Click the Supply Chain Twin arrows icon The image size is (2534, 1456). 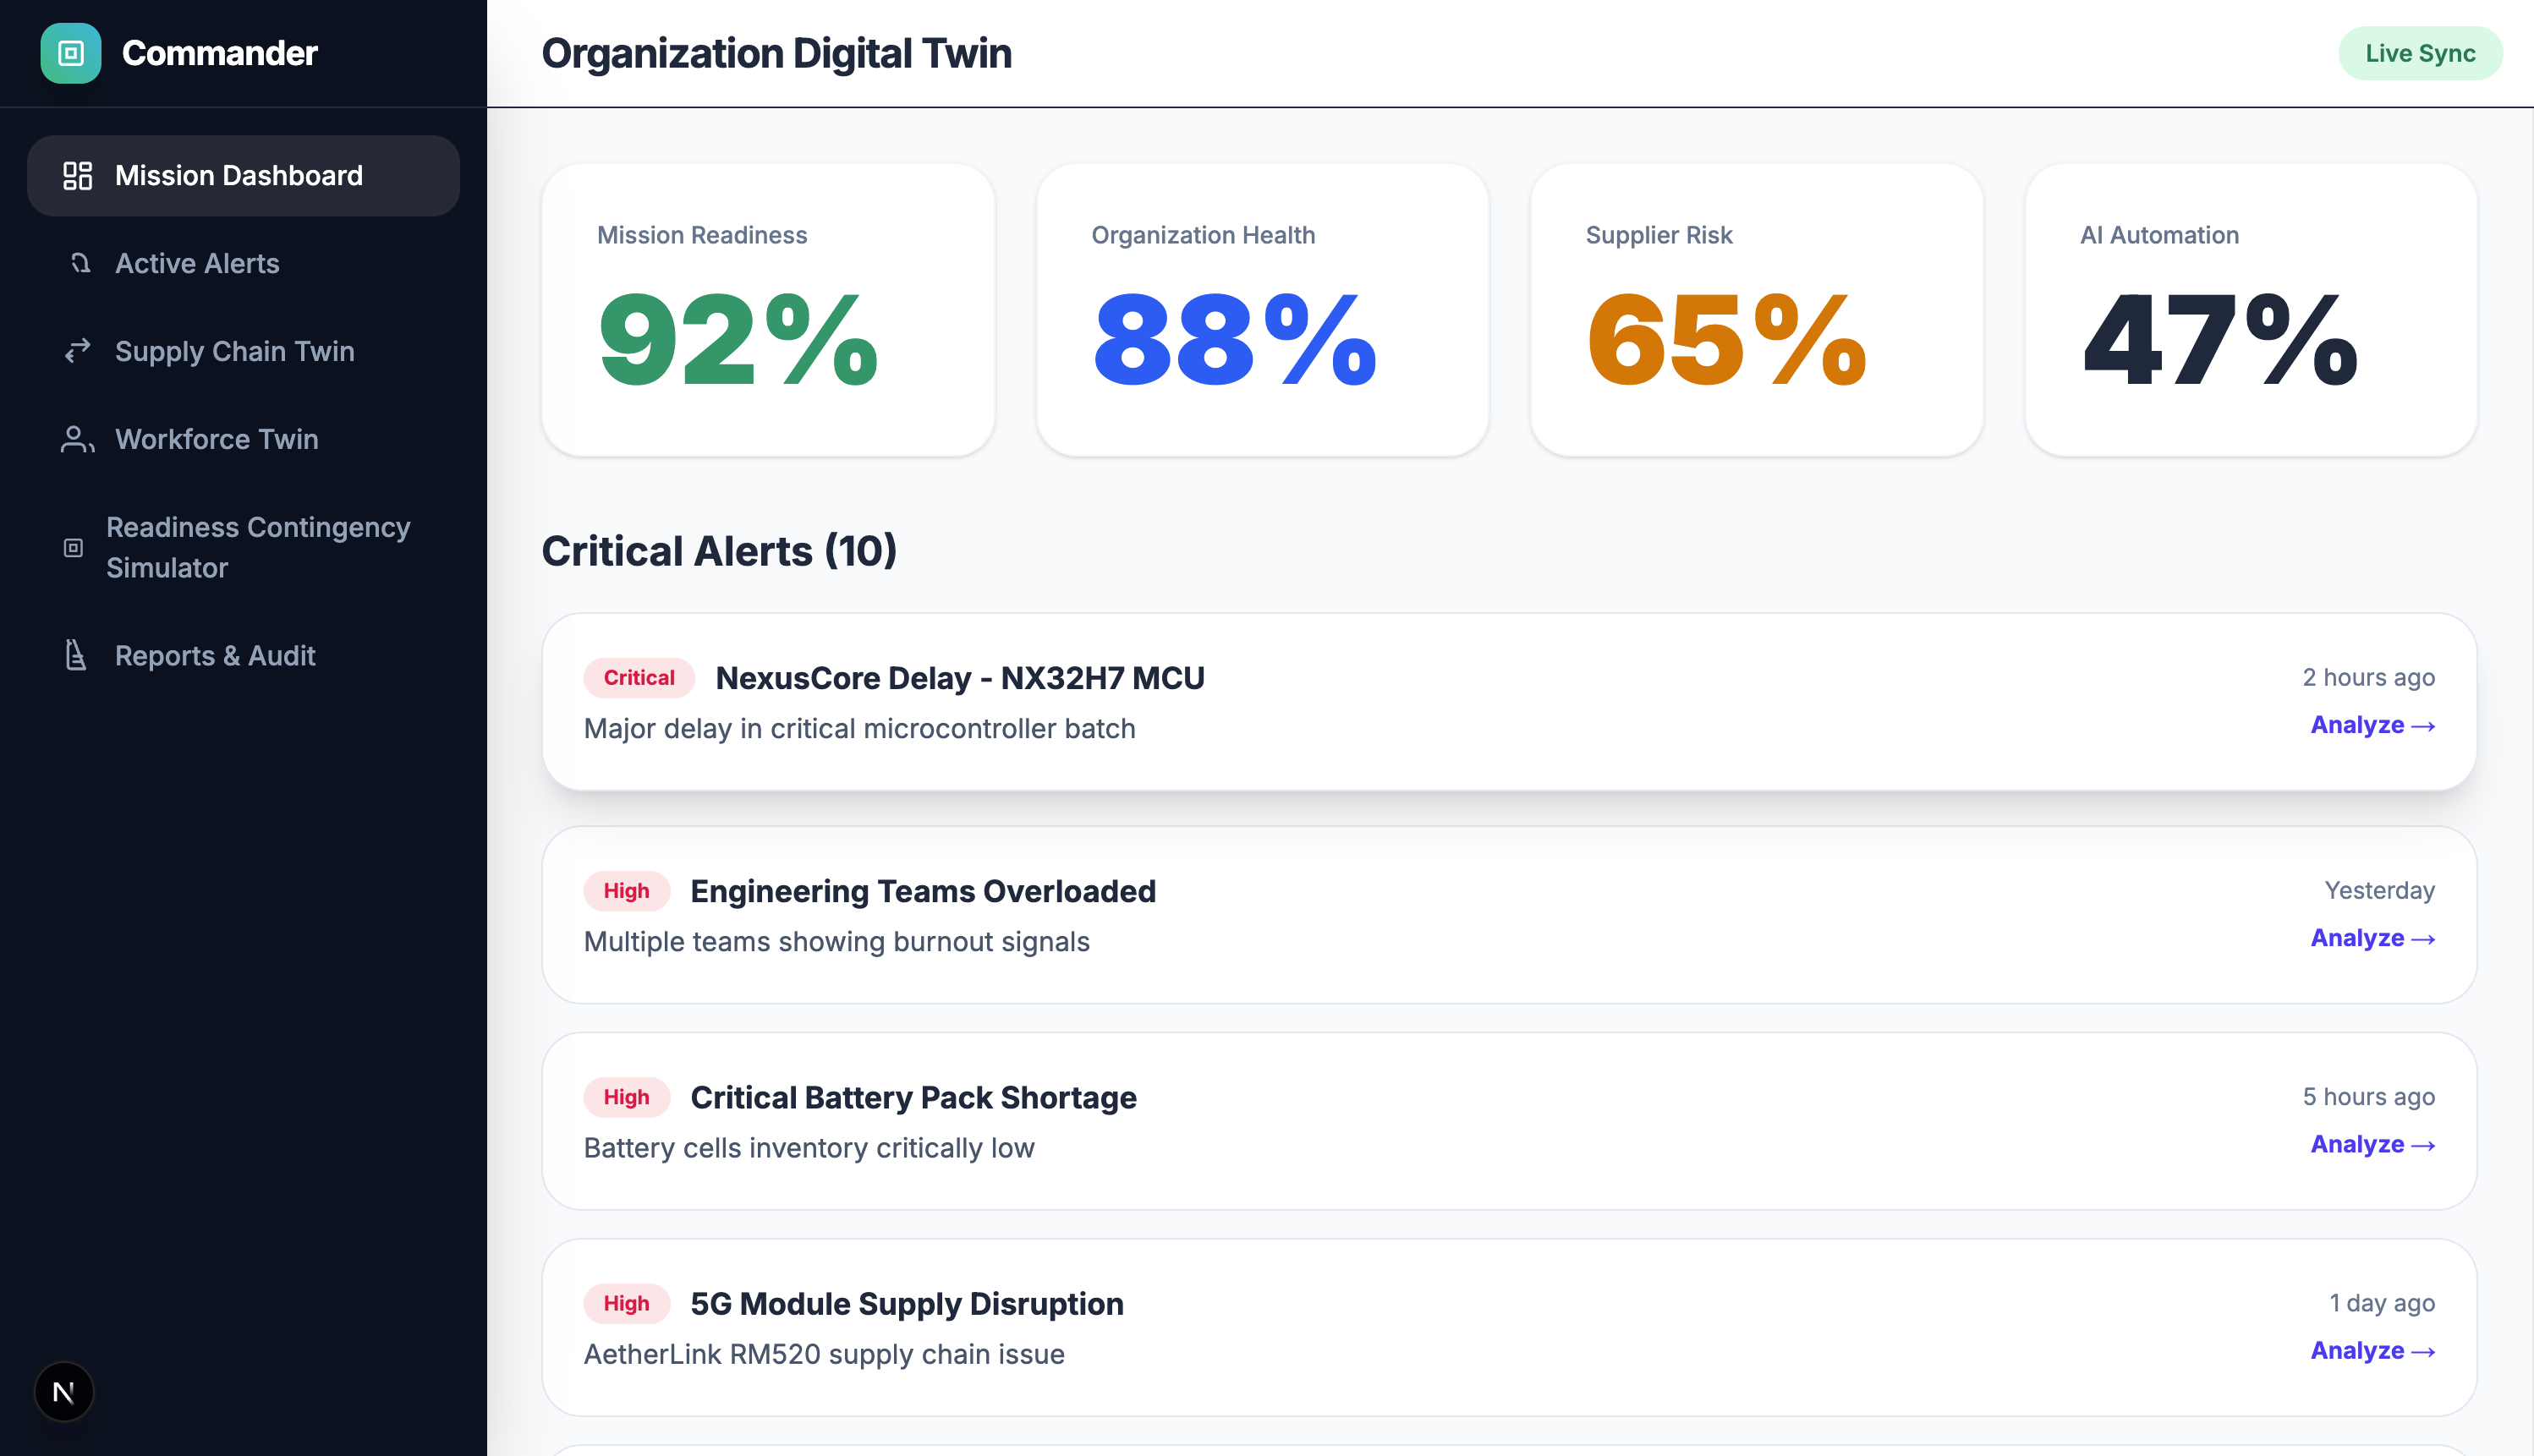click(x=77, y=351)
